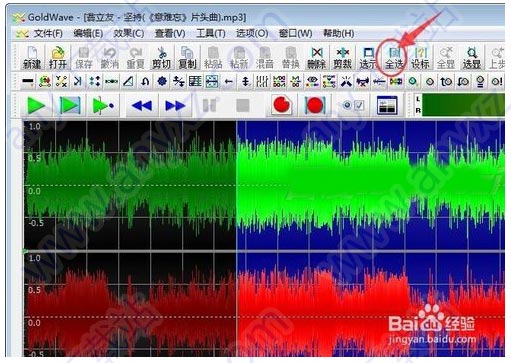Click the 复制 (Copy) toolbar icon
Image resolution: width=511 pixels, height=363 pixels.
click(x=187, y=58)
